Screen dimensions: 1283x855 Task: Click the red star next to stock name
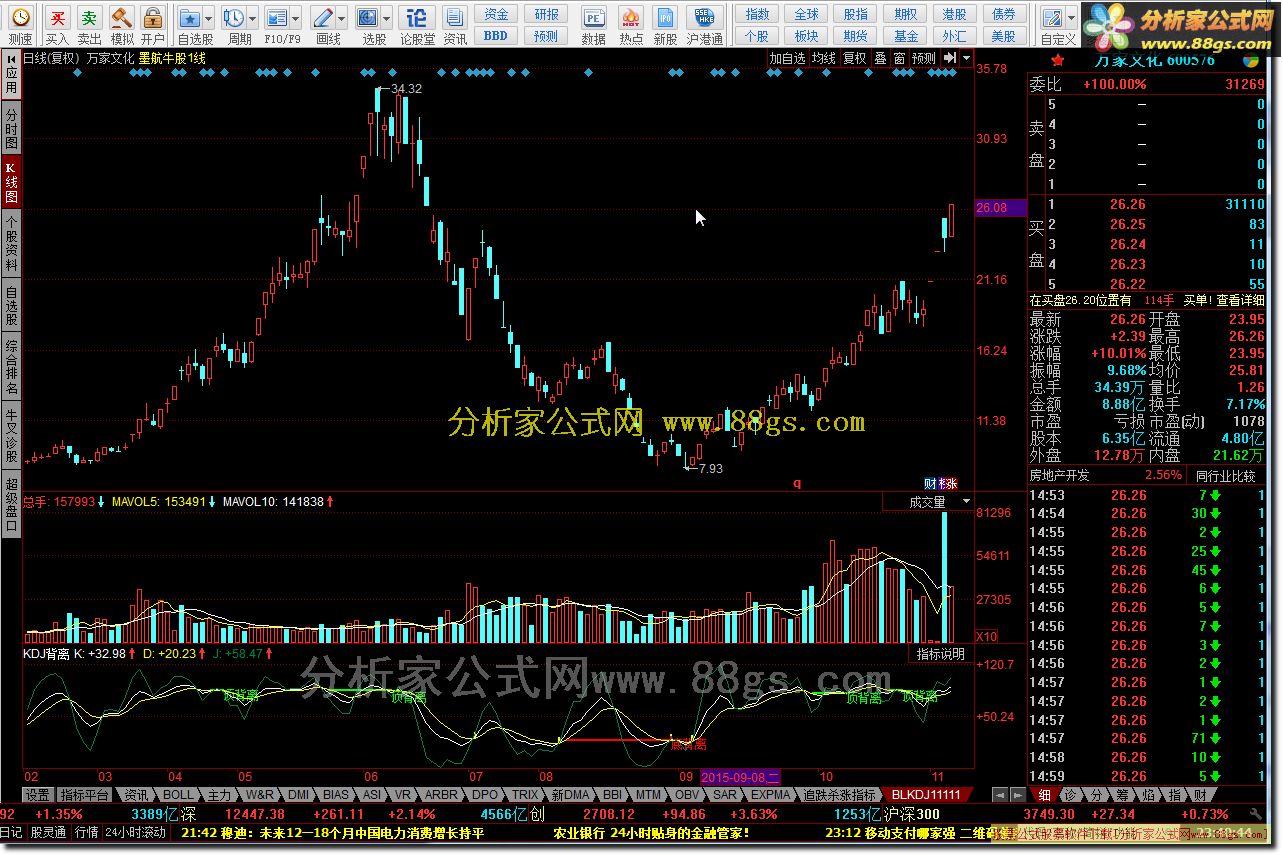pyautogui.click(x=1058, y=59)
